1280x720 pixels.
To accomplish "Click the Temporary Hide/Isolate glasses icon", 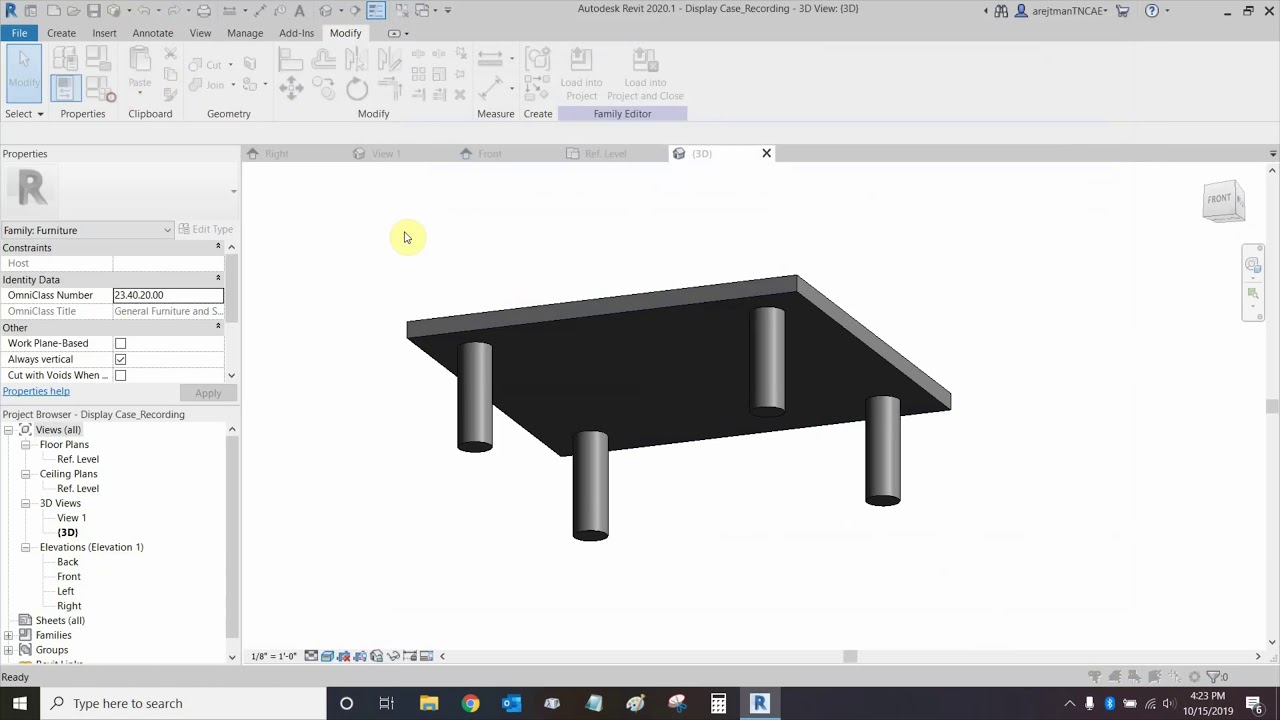I will coord(393,656).
